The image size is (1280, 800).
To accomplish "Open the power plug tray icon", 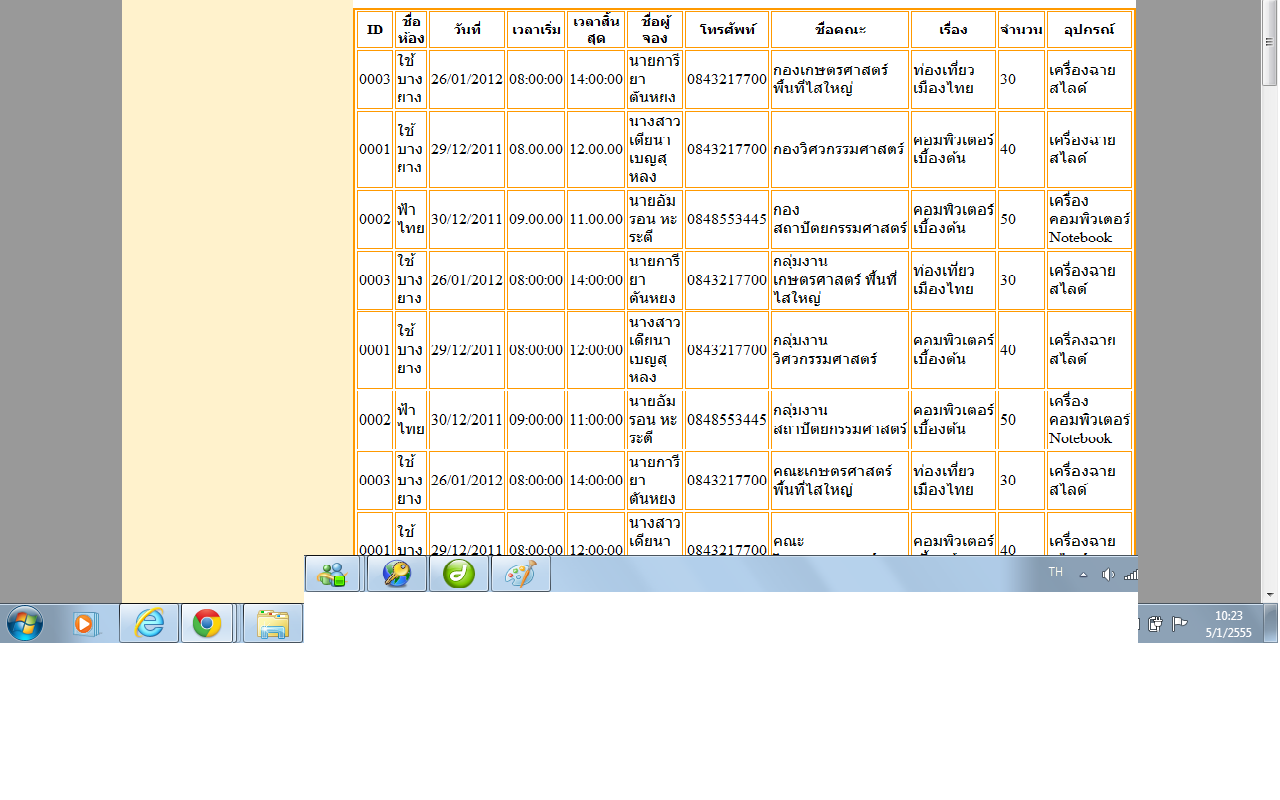I will (1155, 624).
